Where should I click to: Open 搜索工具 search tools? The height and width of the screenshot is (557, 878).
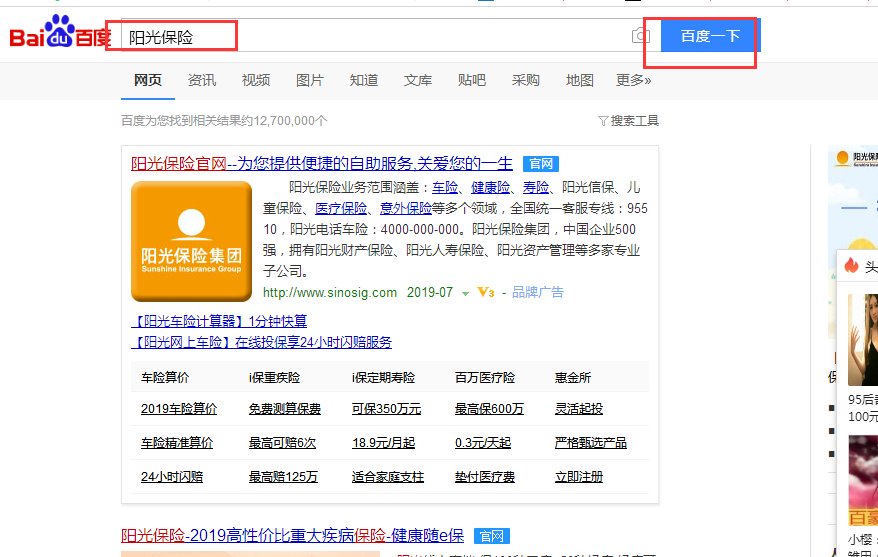[634, 121]
